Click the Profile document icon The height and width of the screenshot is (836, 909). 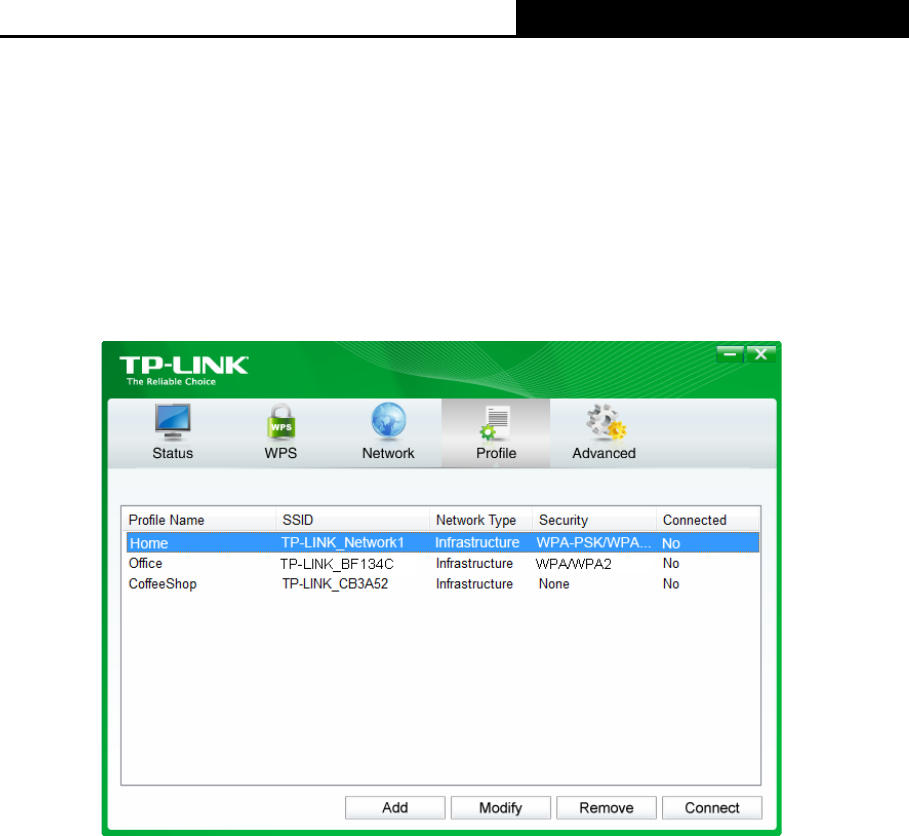(x=496, y=422)
